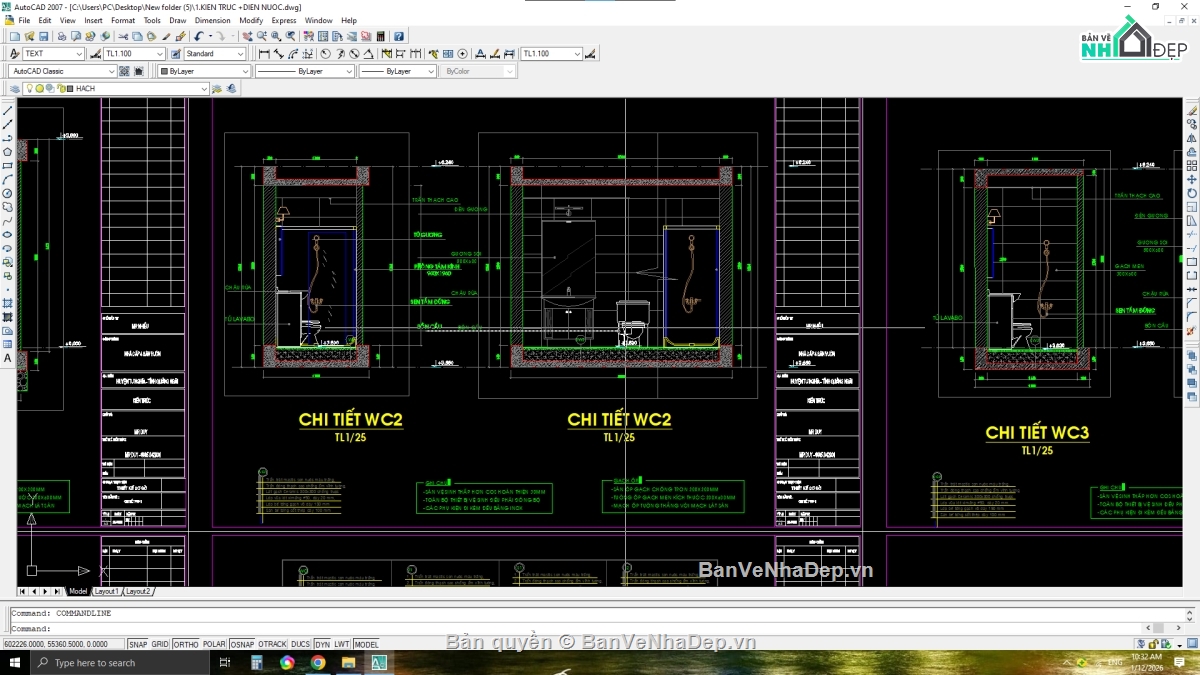Click the Help question mark icon
Image resolution: width=1200 pixels, height=675 pixels.
[x=399, y=36]
